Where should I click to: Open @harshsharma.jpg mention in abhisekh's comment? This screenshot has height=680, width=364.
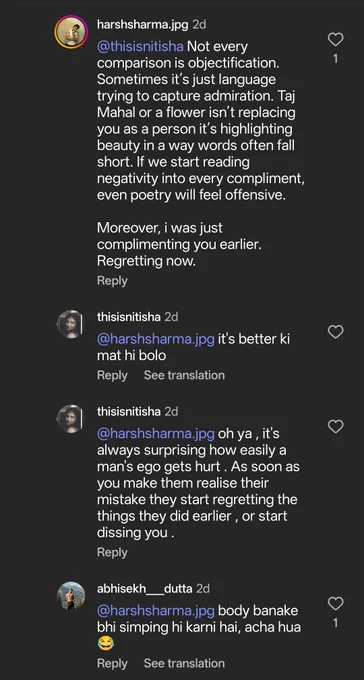tap(156, 611)
